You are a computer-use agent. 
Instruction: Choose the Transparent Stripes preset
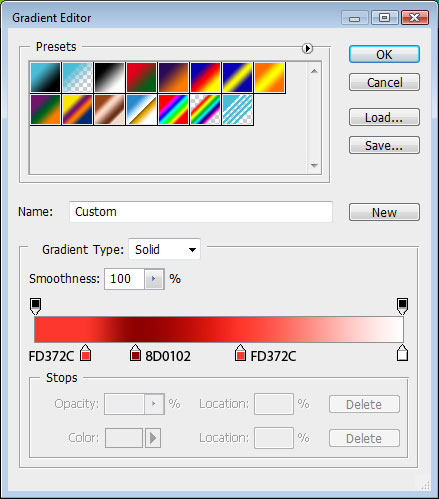tap(237, 109)
